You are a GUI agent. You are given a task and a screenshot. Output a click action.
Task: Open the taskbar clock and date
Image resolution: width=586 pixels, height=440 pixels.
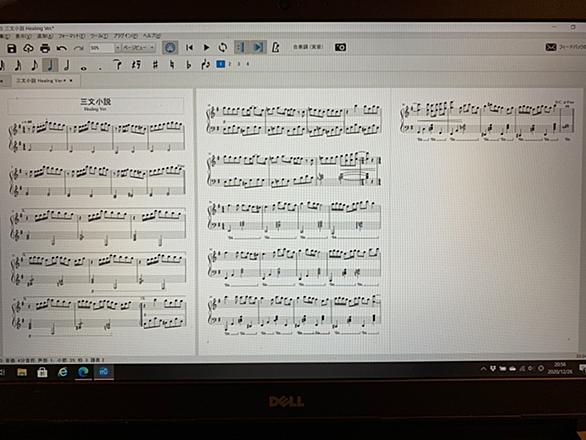pos(559,368)
